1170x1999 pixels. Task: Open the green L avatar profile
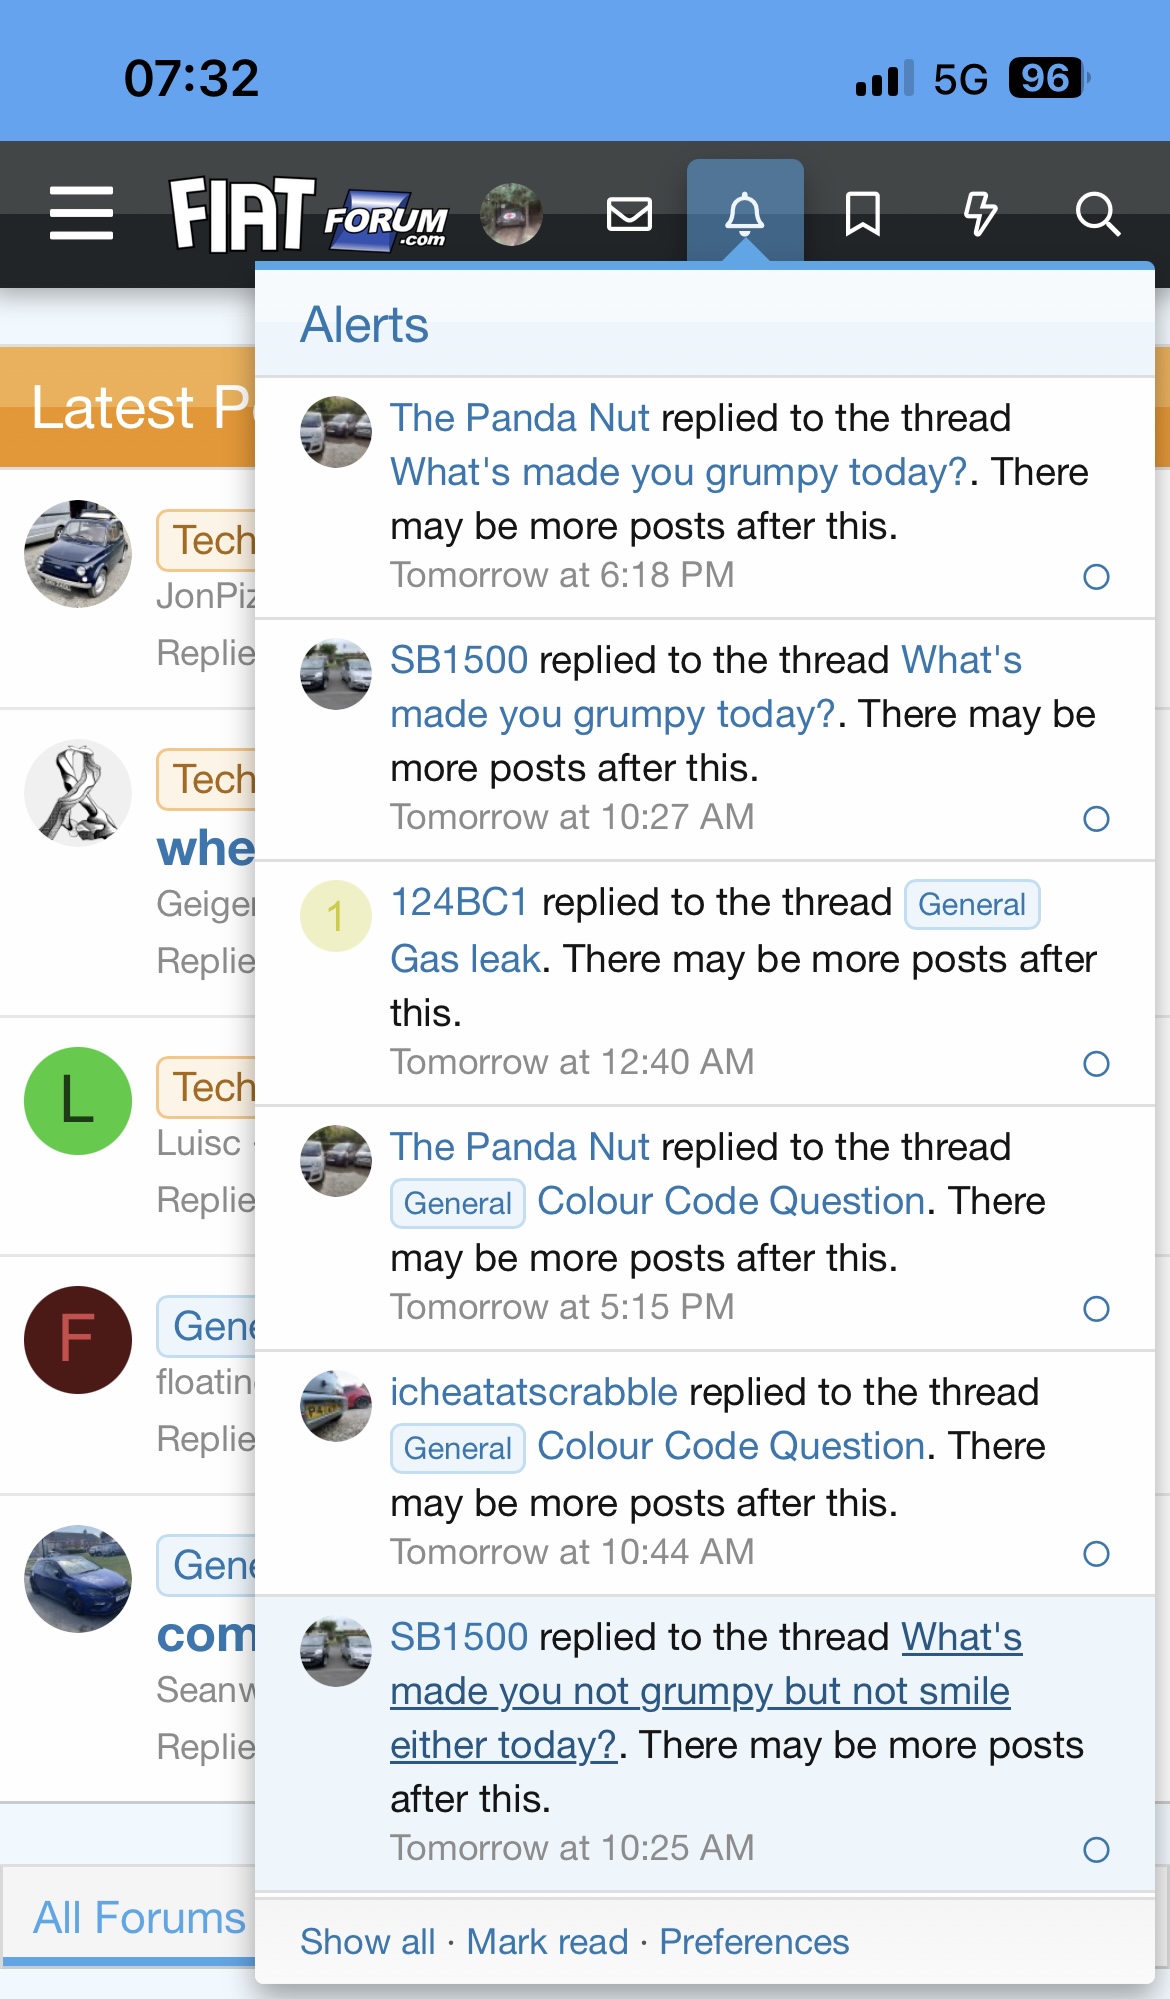78,1101
